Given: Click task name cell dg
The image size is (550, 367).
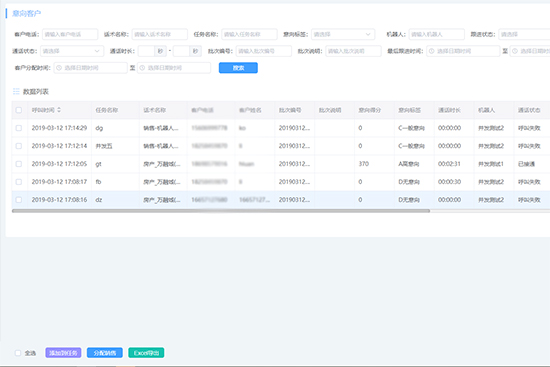Looking at the screenshot, I should (x=99, y=128).
